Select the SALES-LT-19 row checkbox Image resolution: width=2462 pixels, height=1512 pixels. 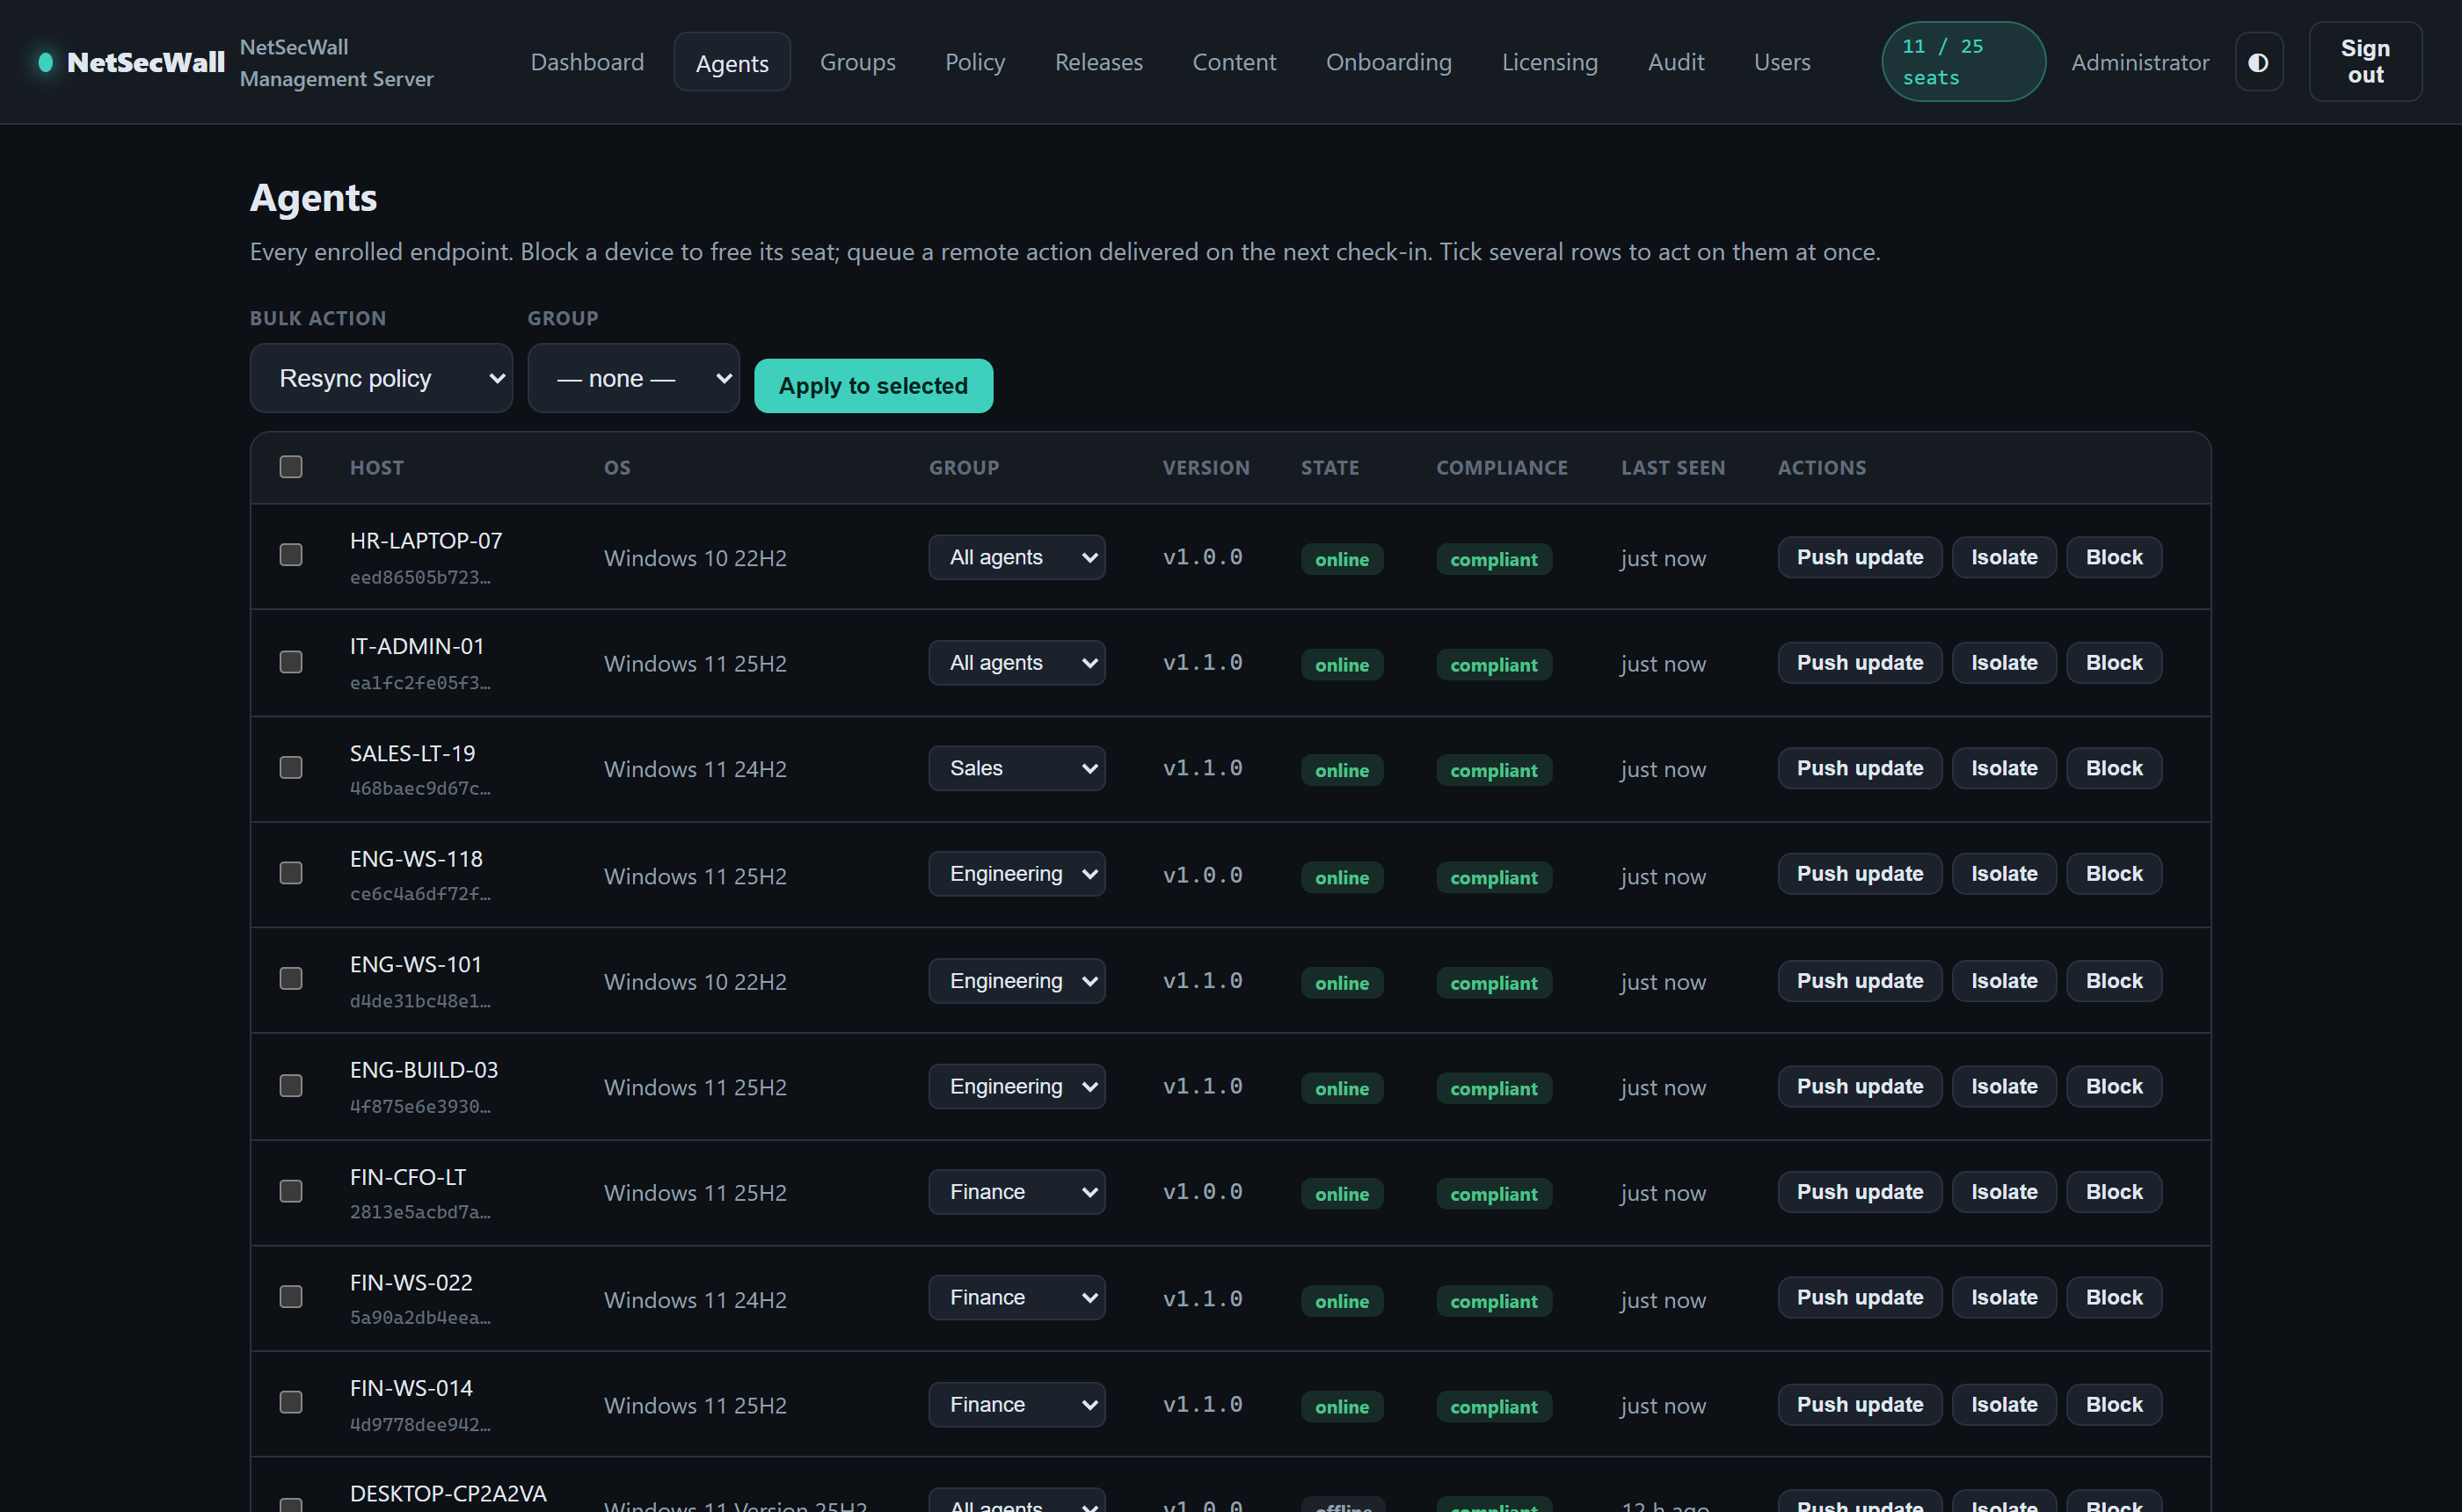point(291,767)
